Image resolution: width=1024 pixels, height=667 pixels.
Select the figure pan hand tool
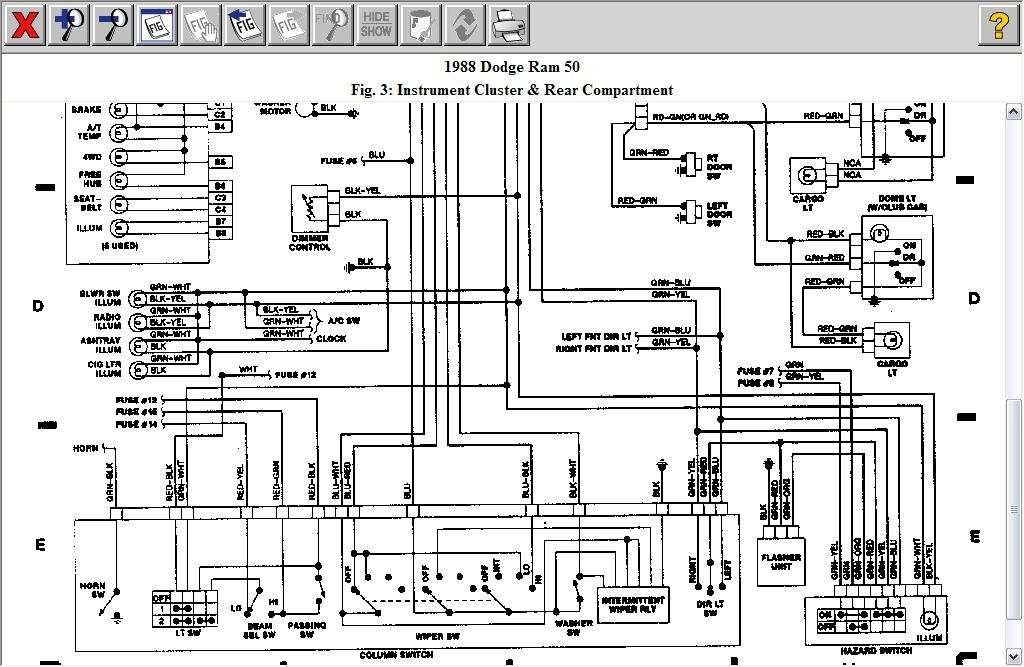coord(200,25)
